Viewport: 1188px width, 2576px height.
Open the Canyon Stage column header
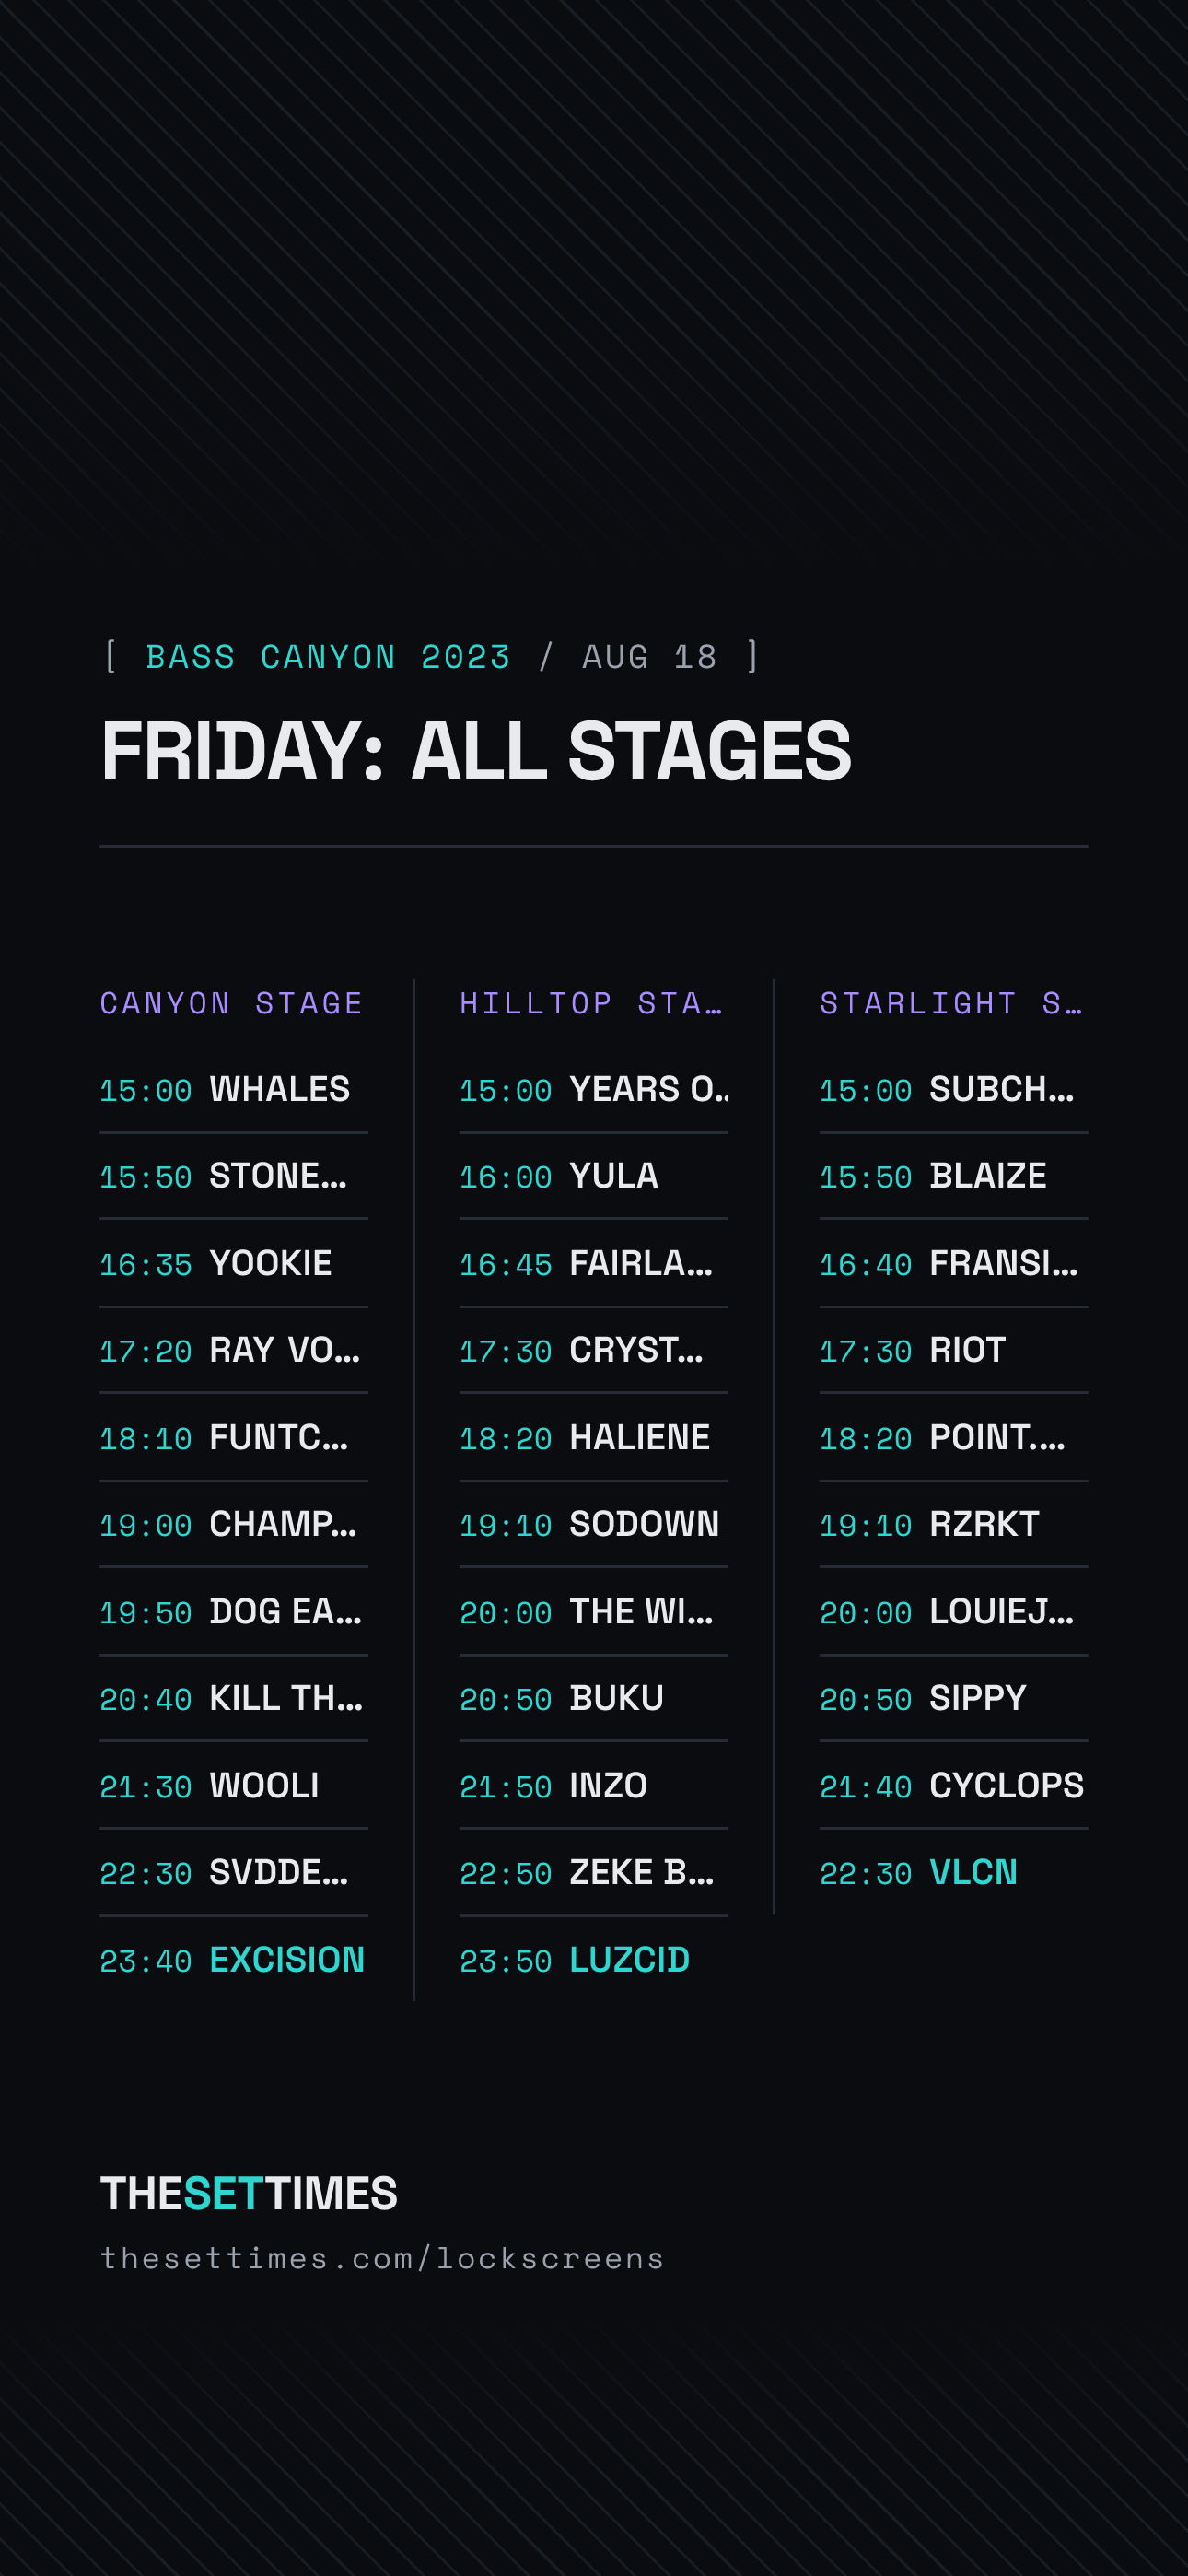[231, 1003]
